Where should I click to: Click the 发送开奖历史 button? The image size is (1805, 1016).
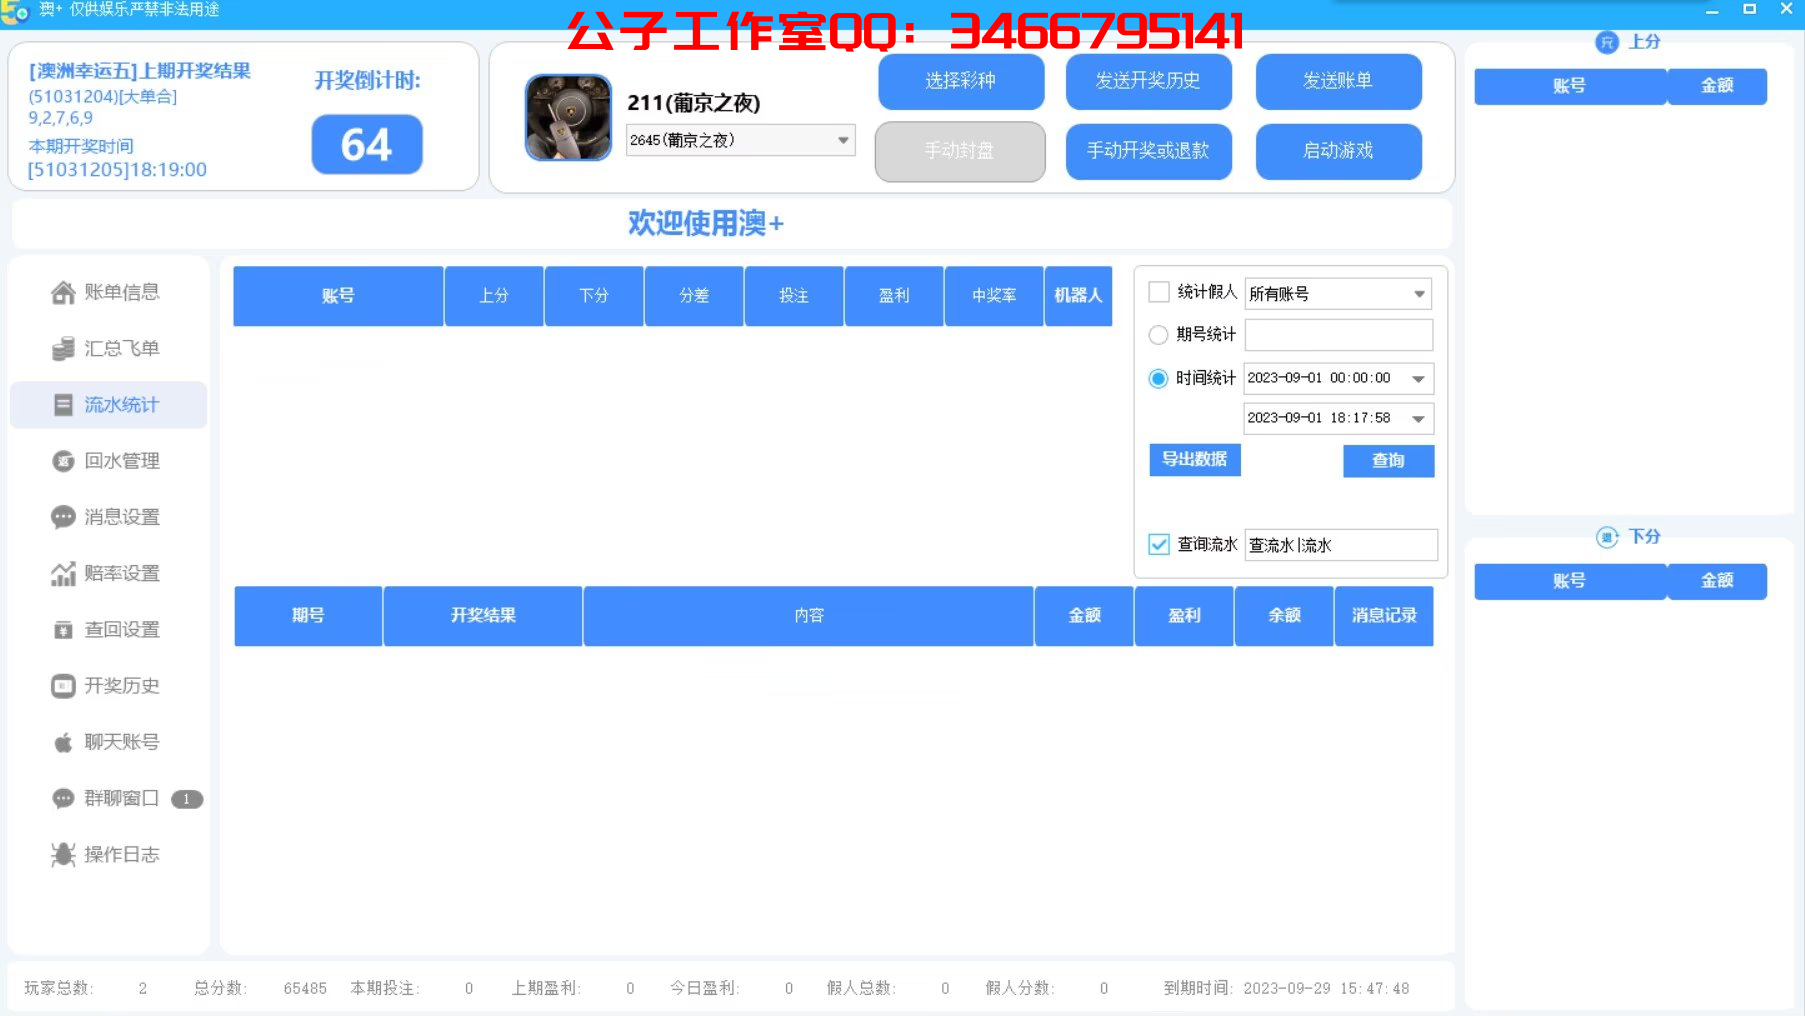1148,81
